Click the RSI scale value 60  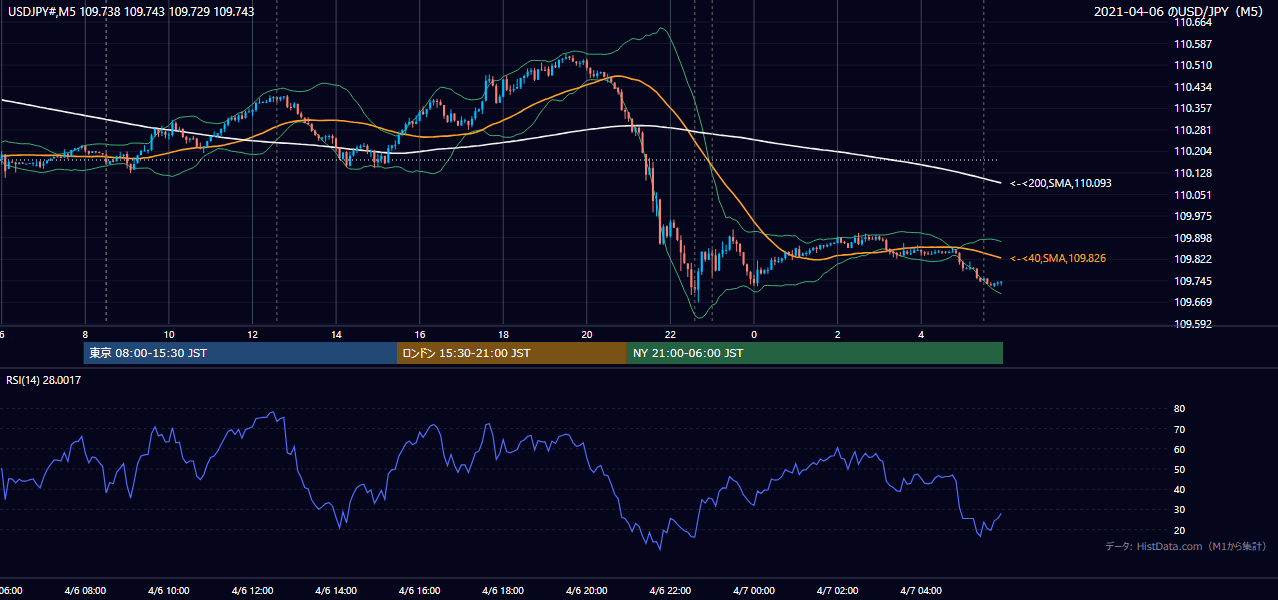(1180, 449)
